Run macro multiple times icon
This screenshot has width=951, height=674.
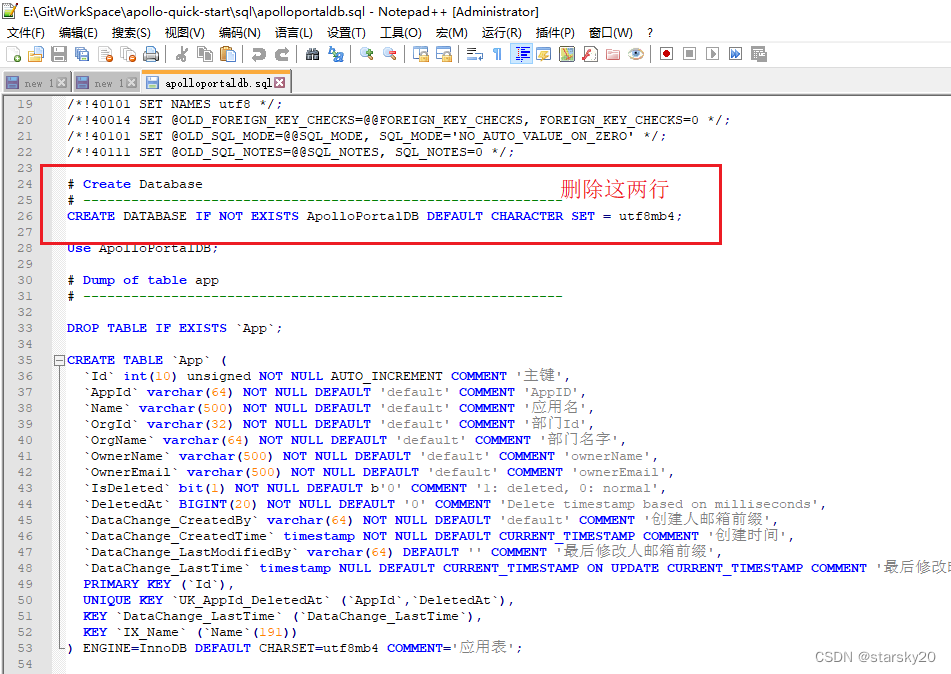736,55
